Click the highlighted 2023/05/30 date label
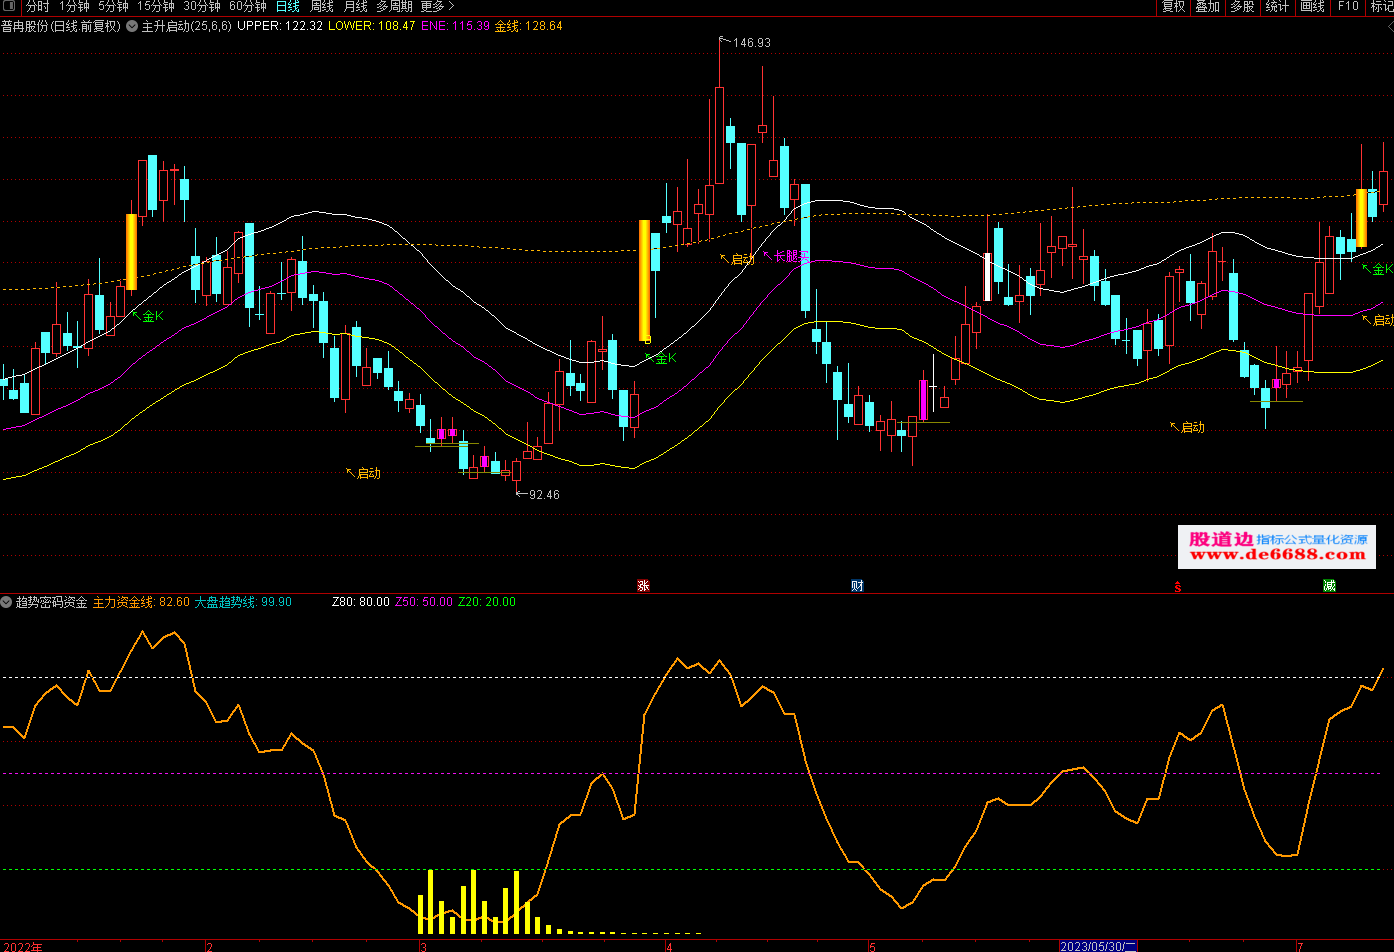Image resolution: width=1394 pixels, height=952 pixels. 1098,945
